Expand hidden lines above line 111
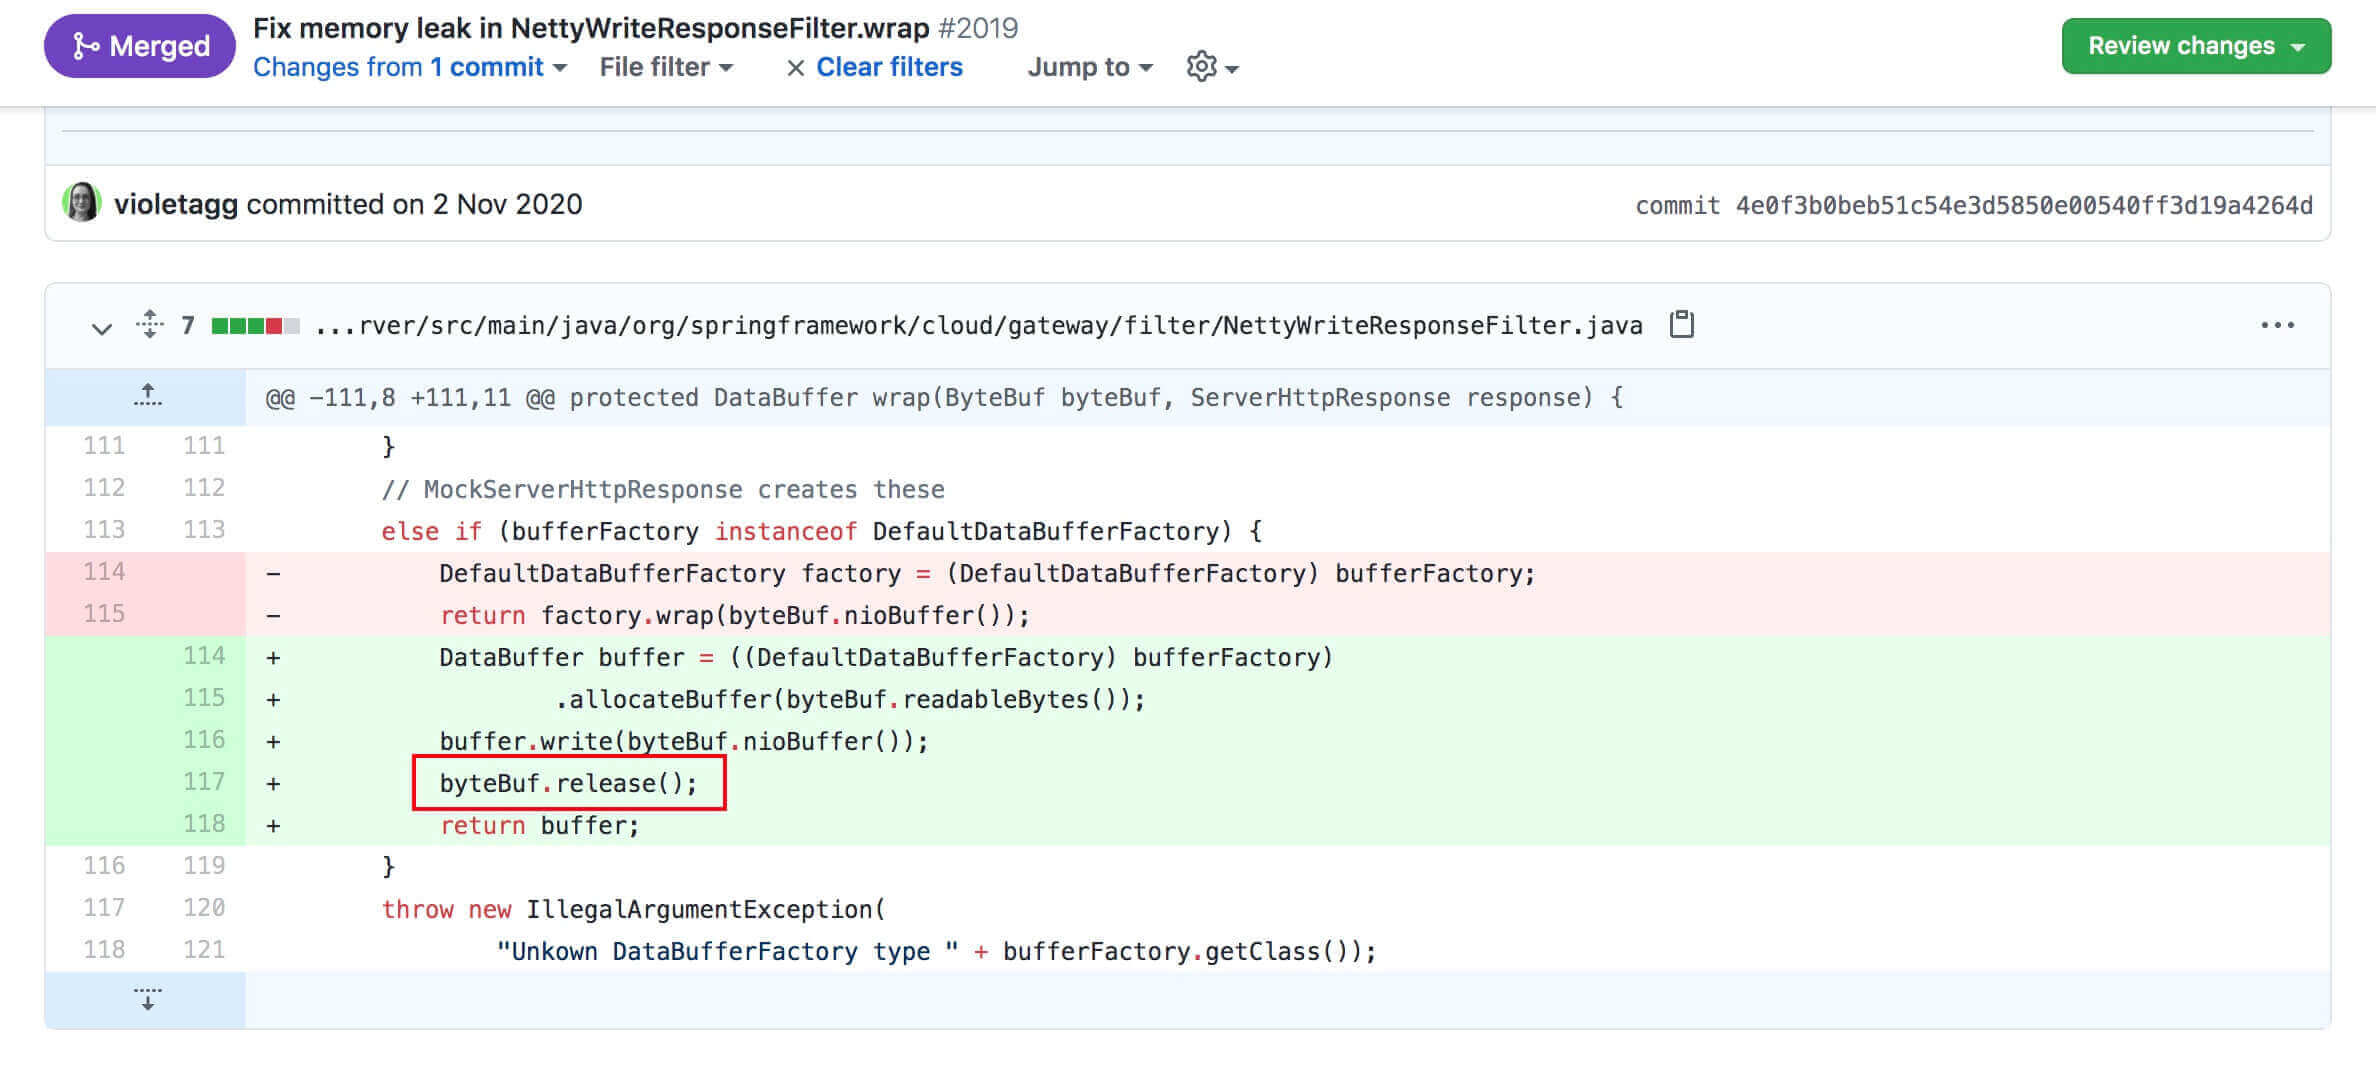The width and height of the screenshot is (2376, 1068). pos(147,397)
